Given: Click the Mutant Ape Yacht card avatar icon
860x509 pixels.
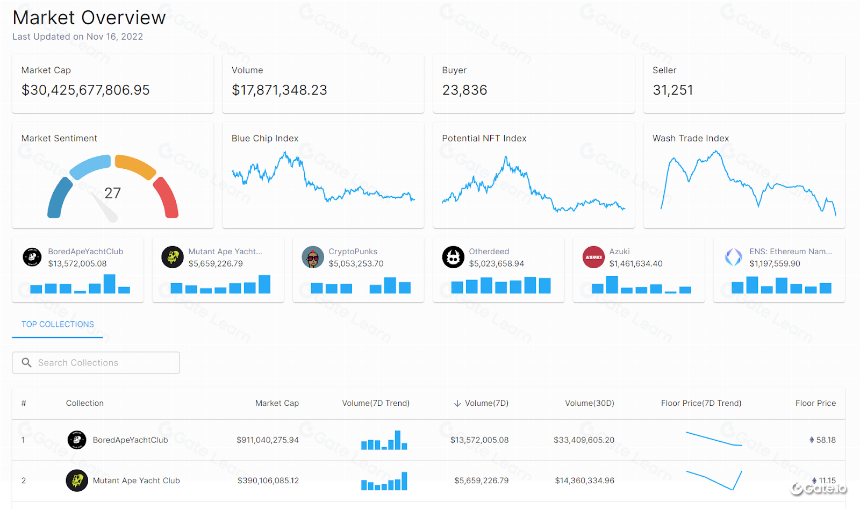Looking at the screenshot, I should (172, 257).
